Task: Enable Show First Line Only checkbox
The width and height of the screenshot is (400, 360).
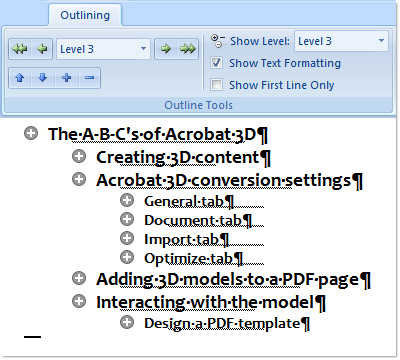Action: [216, 85]
